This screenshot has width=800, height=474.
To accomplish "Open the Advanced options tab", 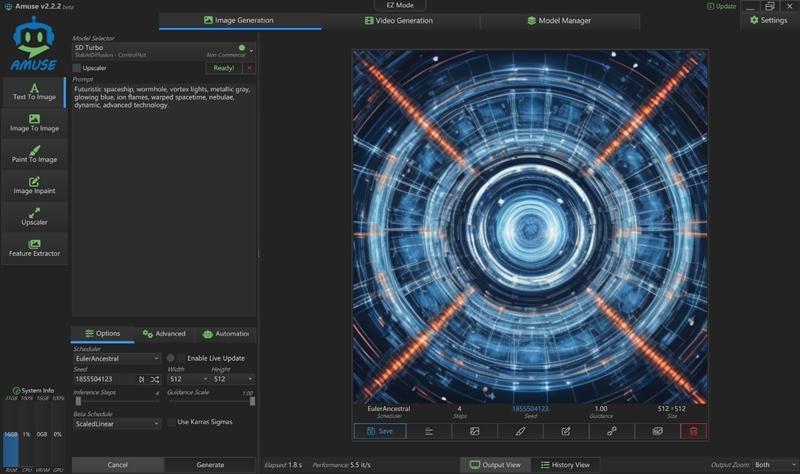I will pyautogui.click(x=164, y=334).
